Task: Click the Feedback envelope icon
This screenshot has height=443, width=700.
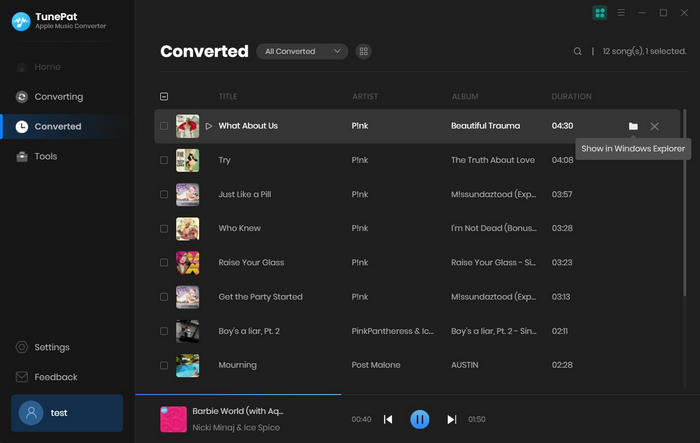Action: click(22, 377)
